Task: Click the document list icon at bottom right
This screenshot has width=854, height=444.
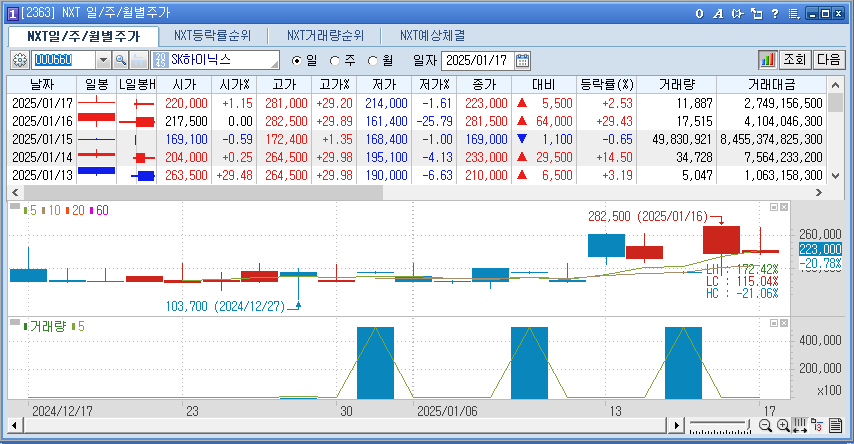Action: [x=835, y=426]
